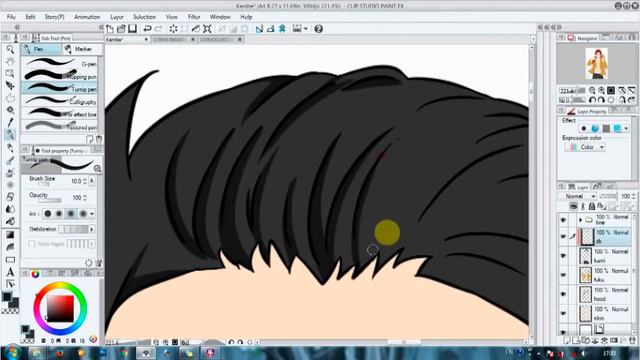Open the Expression color dropdown
The height and width of the screenshot is (360, 640).
coord(584,147)
